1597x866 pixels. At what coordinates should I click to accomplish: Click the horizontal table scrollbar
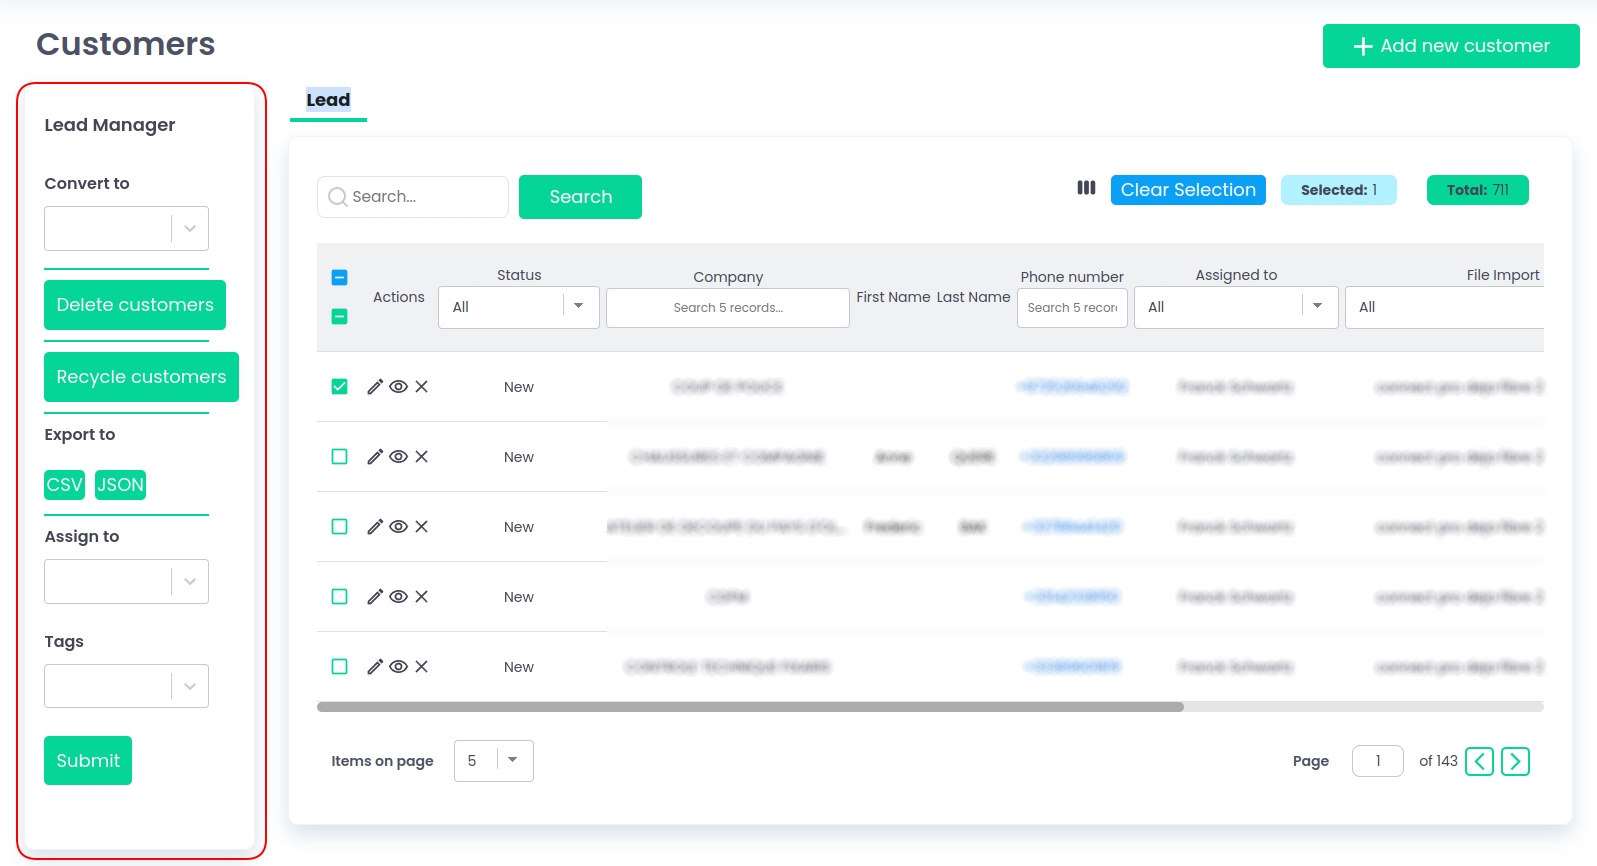click(x=750, y=707)
